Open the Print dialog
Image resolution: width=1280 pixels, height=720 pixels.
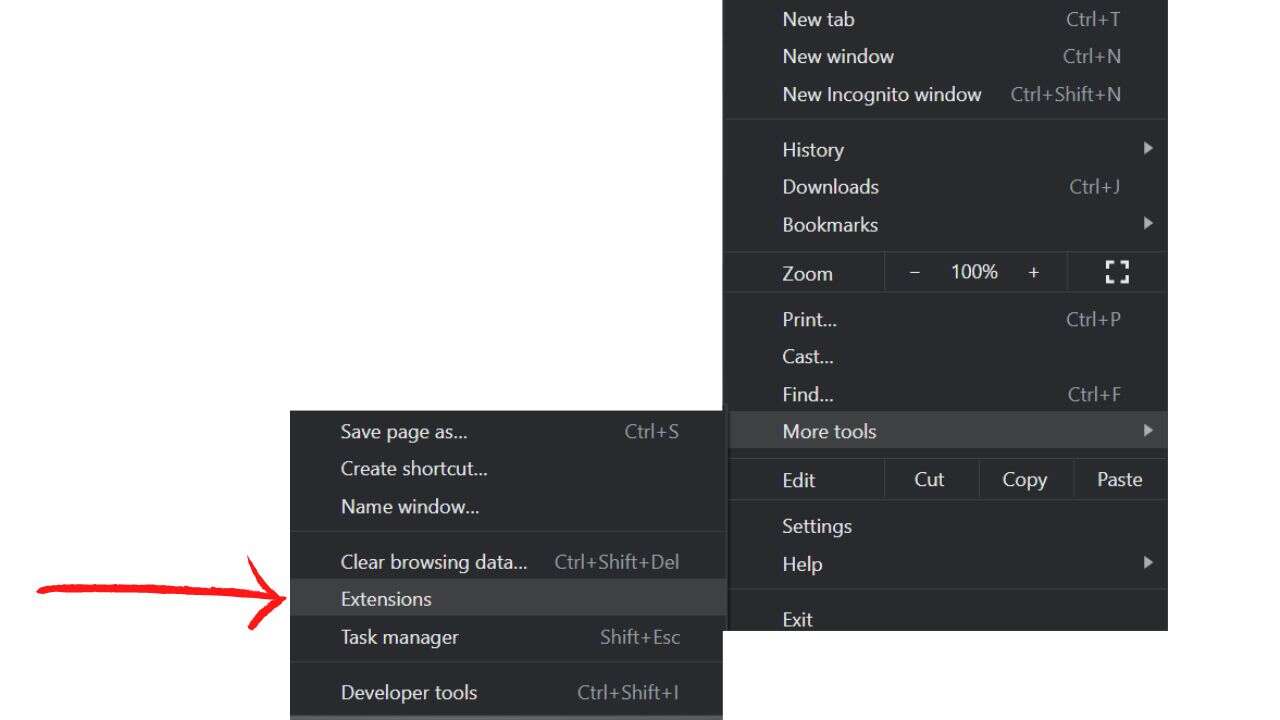[809, 319]
